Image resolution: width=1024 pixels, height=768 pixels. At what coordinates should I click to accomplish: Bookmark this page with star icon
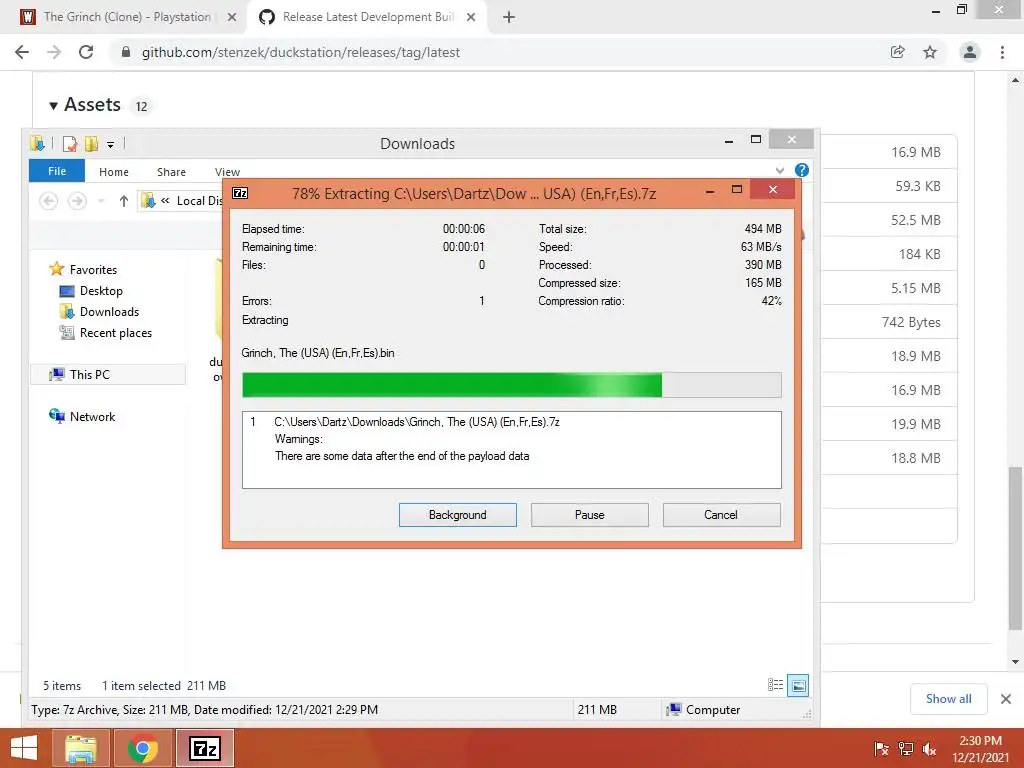[x=930, y=52]
